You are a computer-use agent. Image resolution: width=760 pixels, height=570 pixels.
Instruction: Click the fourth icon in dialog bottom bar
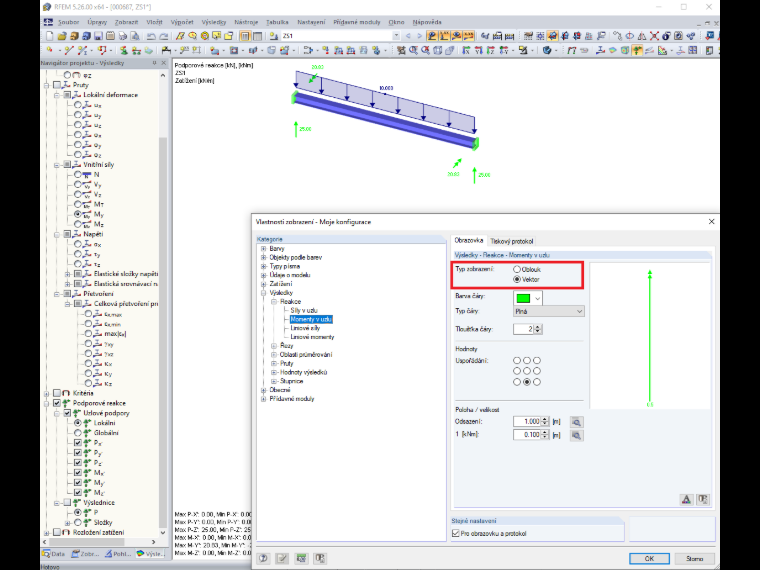[x=320, y=558]
